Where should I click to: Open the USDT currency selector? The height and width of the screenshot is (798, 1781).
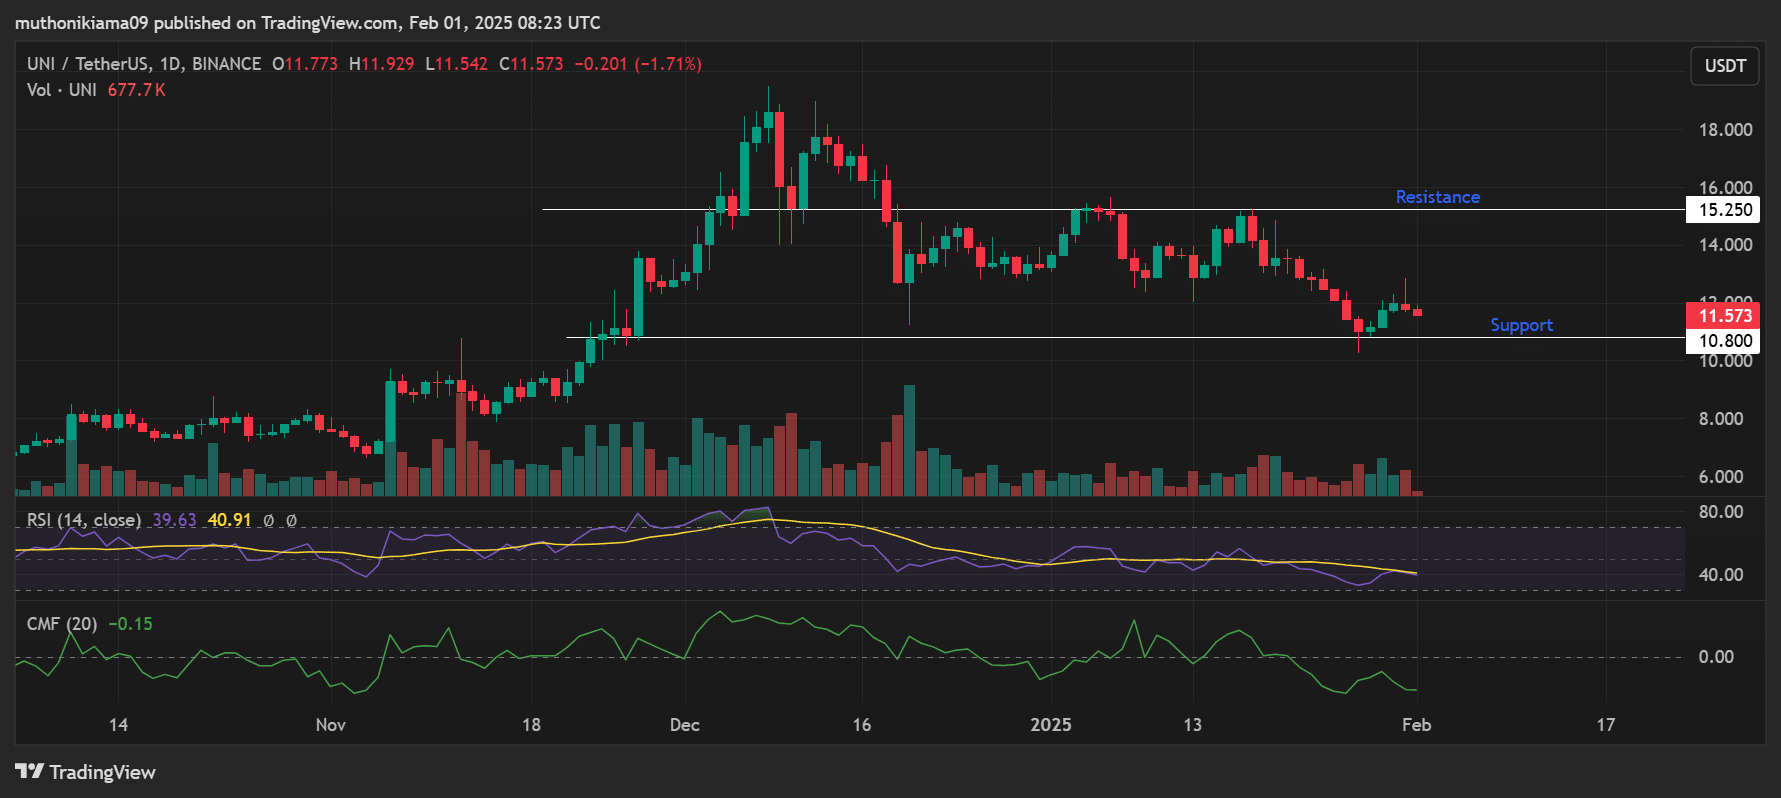1724,66
